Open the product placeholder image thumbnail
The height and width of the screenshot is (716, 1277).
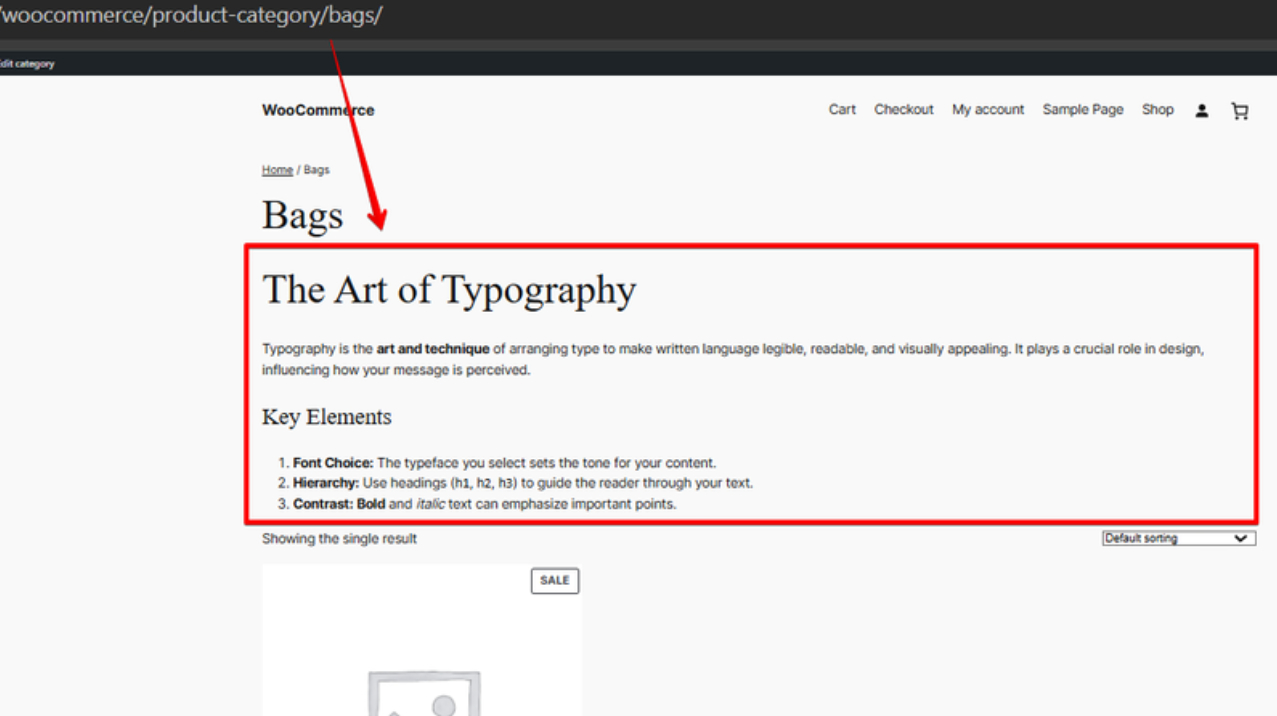coord(422,640)
